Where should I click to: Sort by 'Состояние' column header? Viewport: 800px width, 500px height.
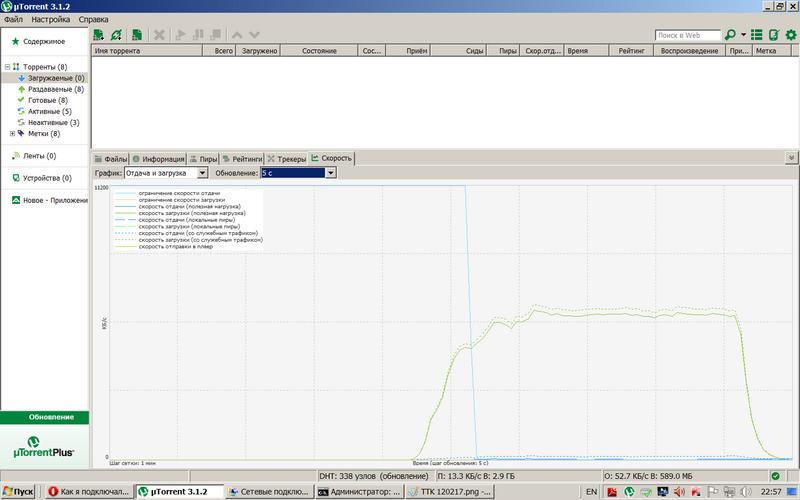pyautogui.click(x=319, y=51)
